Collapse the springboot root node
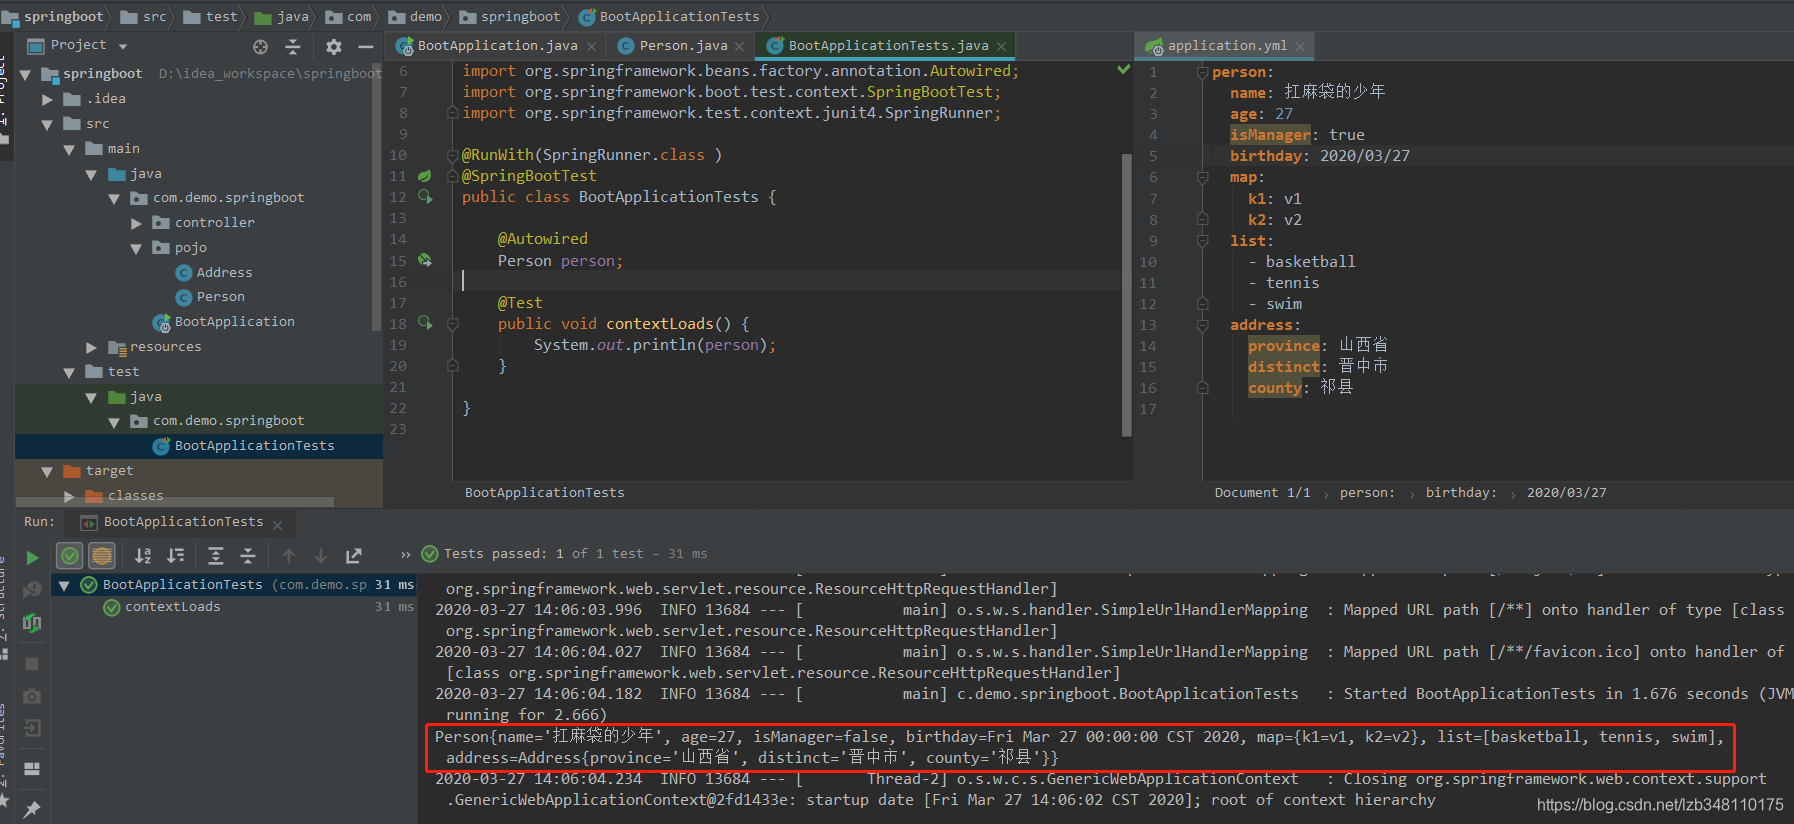 click(25, 75)
